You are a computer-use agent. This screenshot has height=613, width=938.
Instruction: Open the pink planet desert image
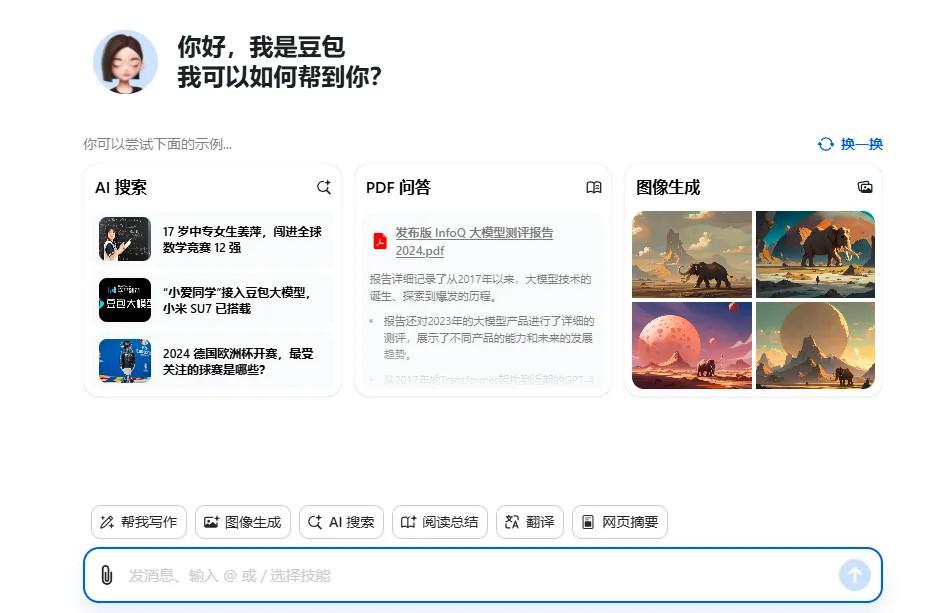pyautogui.click(x=692, y=345)
